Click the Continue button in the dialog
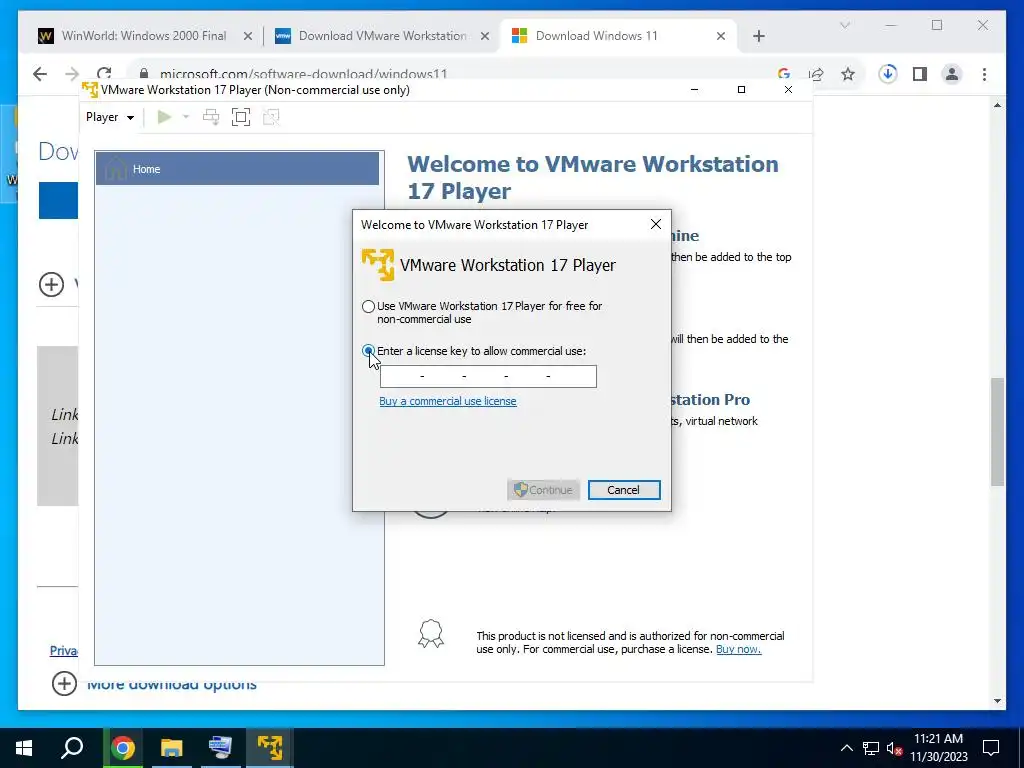This screenshot has height=768, width=1024. click(543, 490)
